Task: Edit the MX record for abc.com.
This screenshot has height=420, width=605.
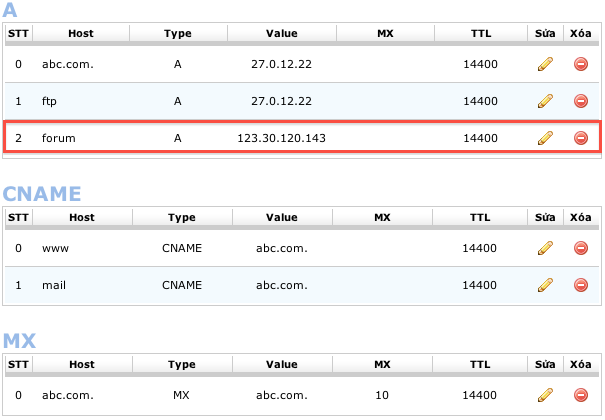Action: 545,395
